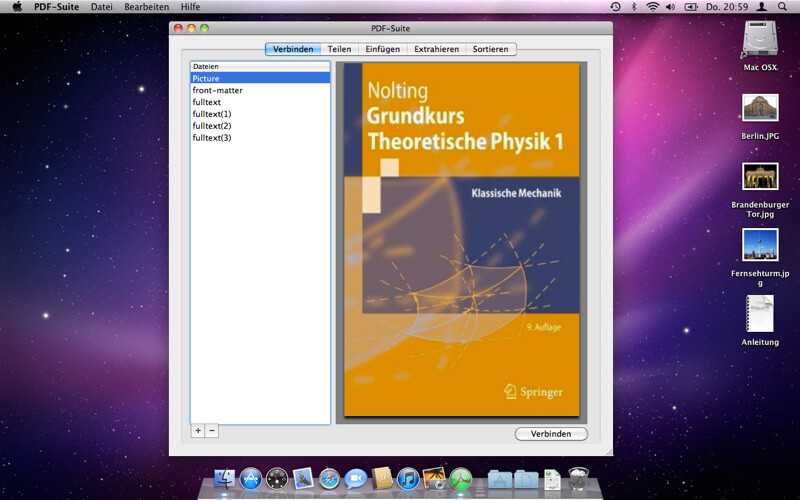
Task: Click the book cover PDF preview
Action: tap(462, 240)
